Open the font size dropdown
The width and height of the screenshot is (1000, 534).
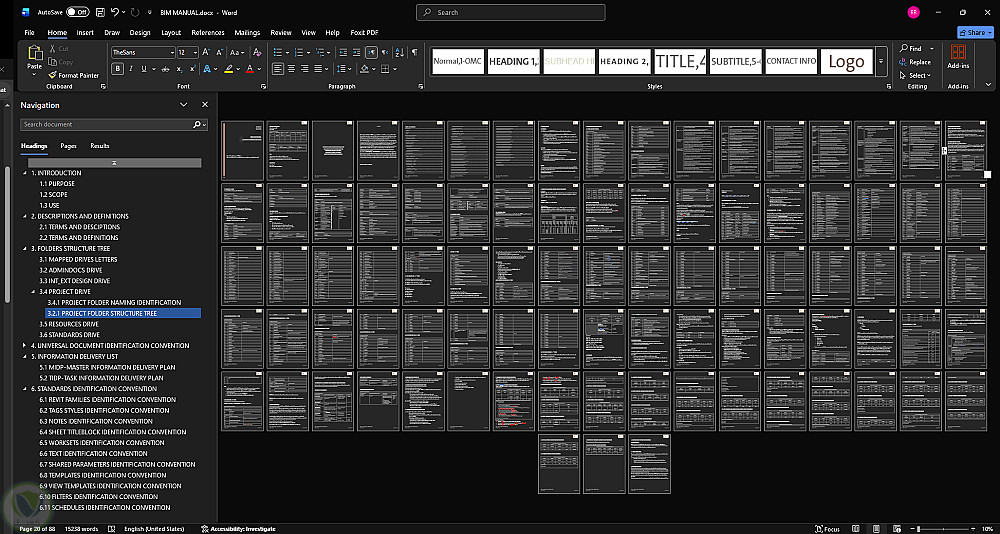pos(195,52)
